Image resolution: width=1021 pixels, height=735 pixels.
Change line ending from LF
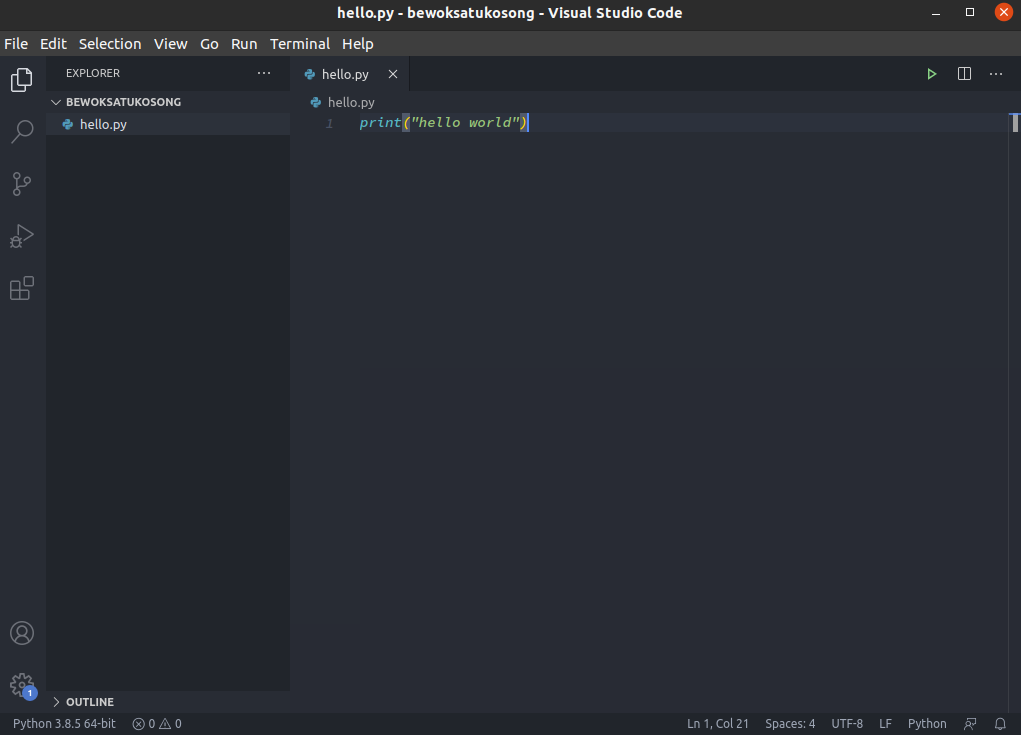coord(885,723)
